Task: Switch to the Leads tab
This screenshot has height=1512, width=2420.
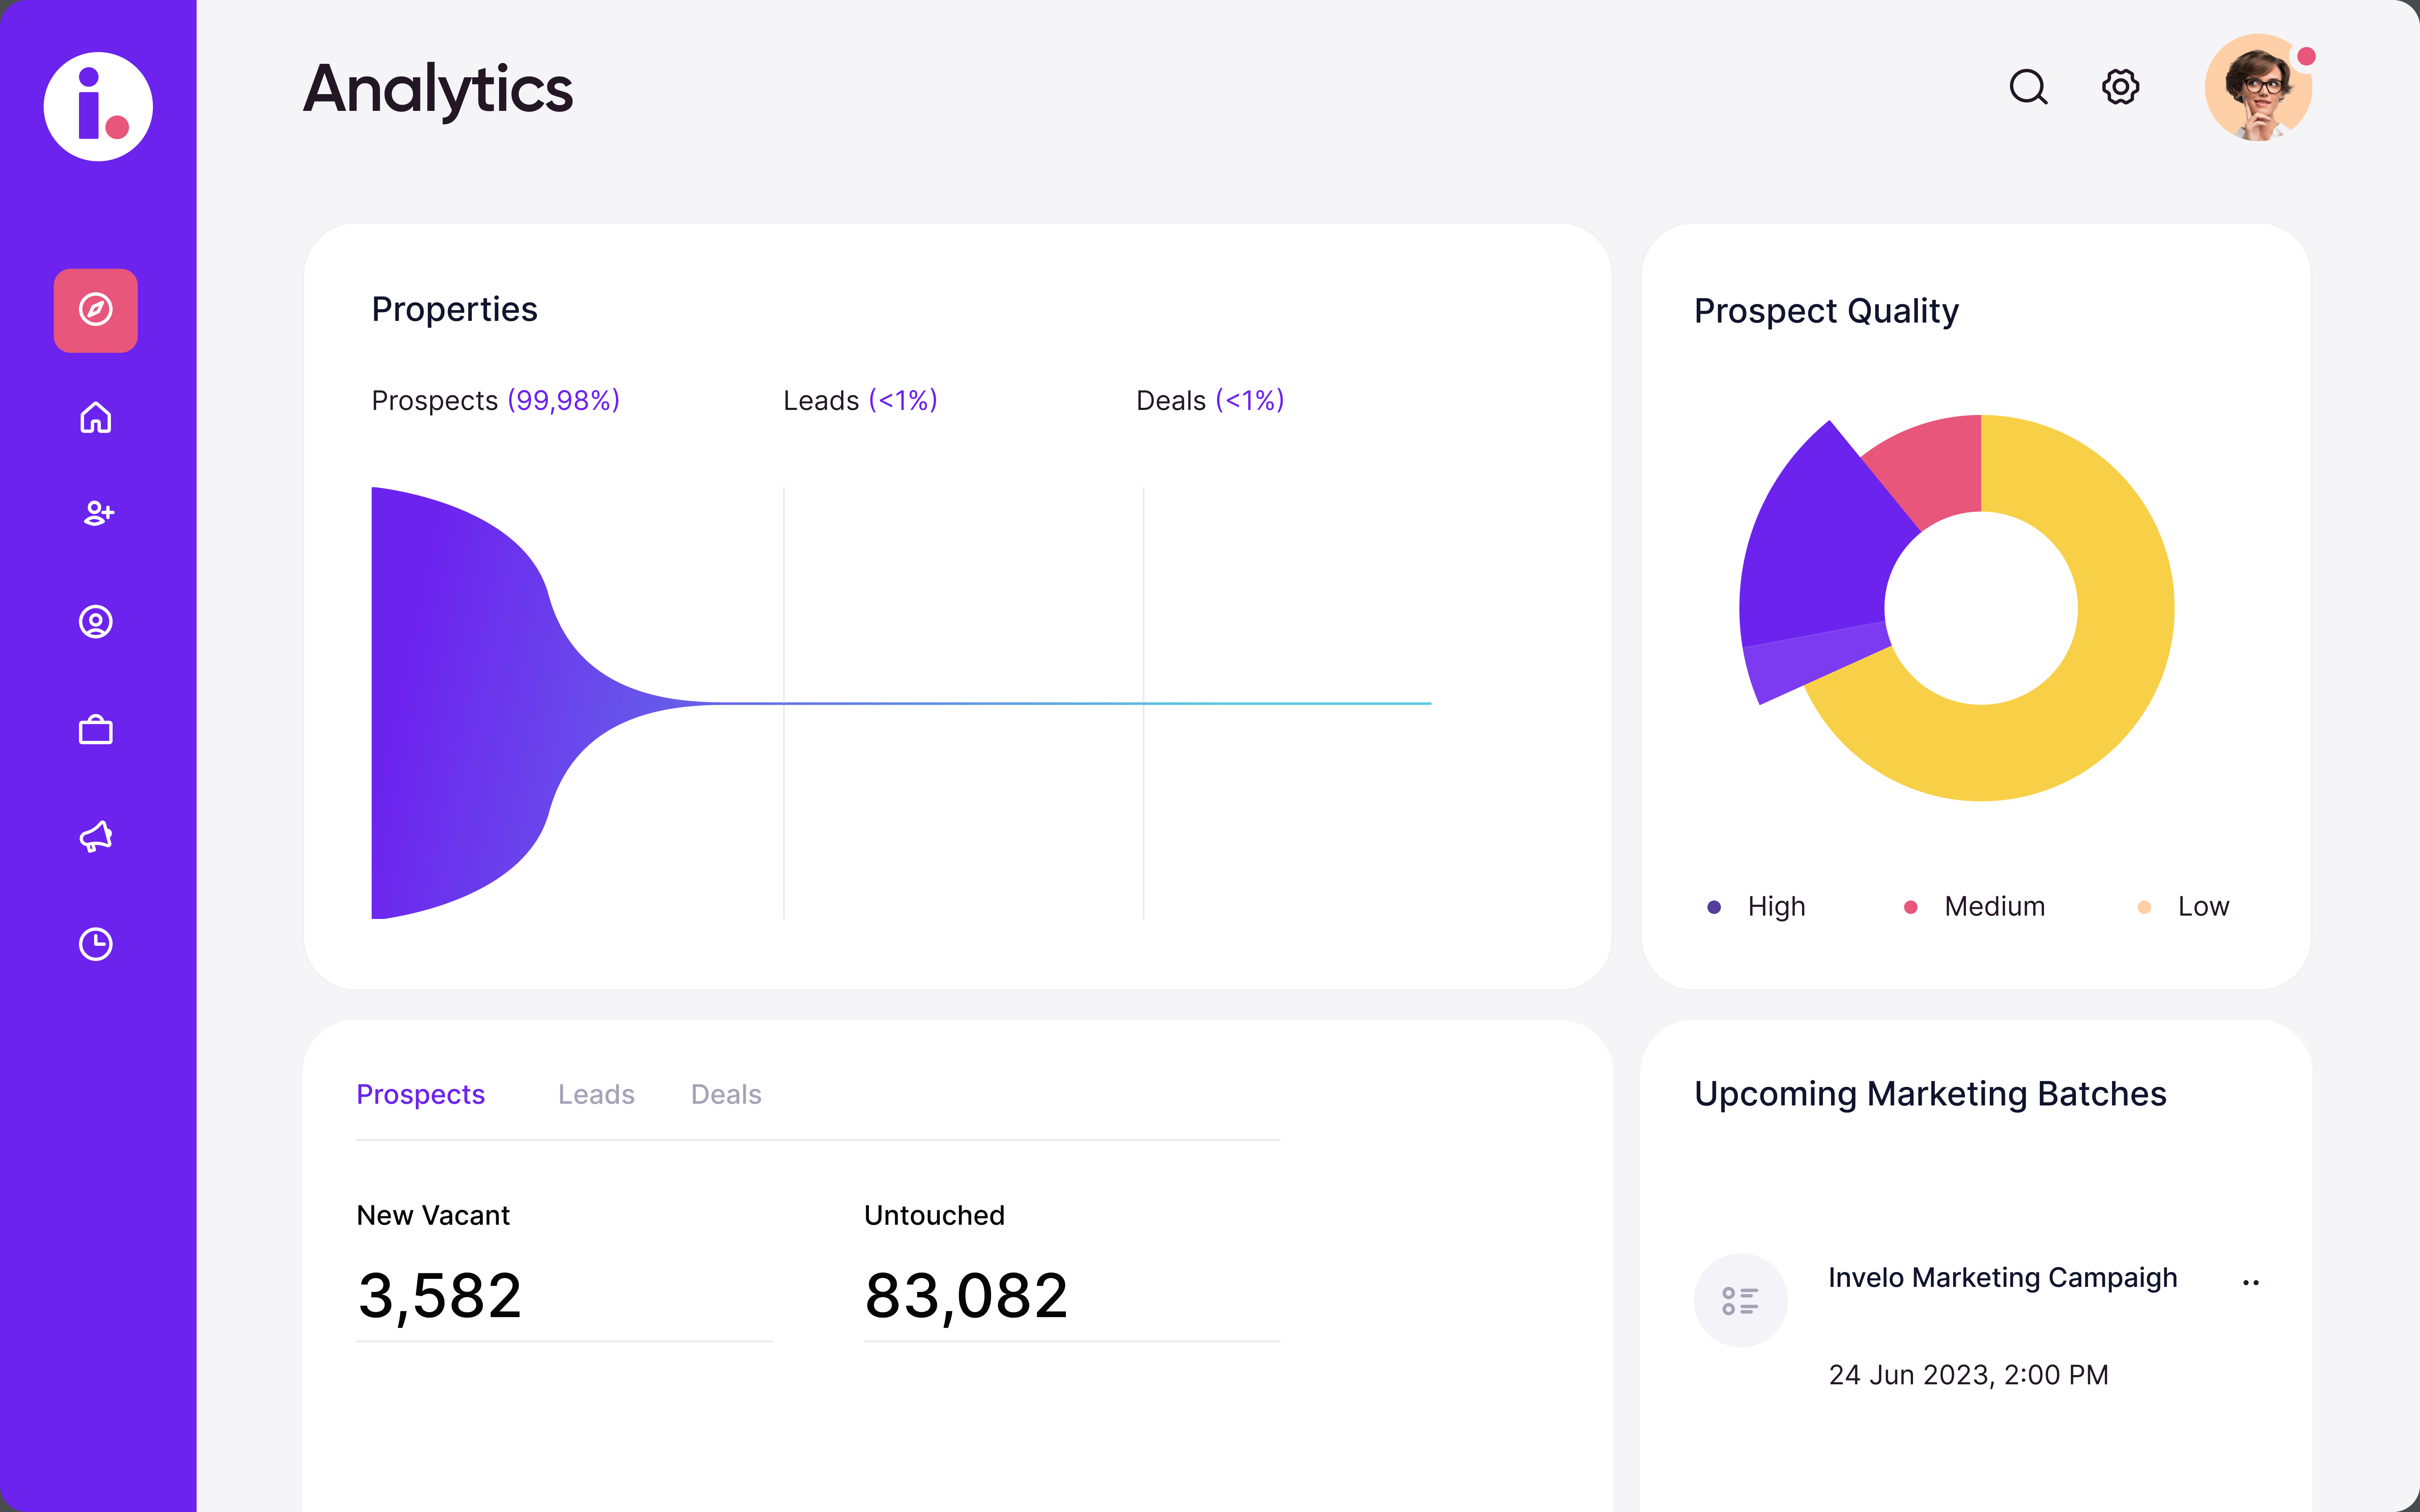Action: tap(596, 1094)
